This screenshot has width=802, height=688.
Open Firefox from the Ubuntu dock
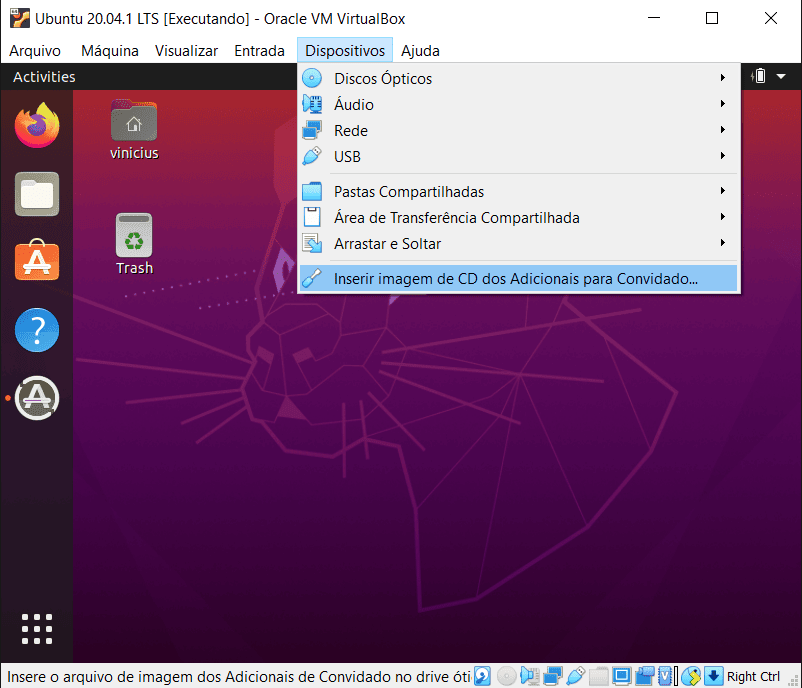point(37,125)
